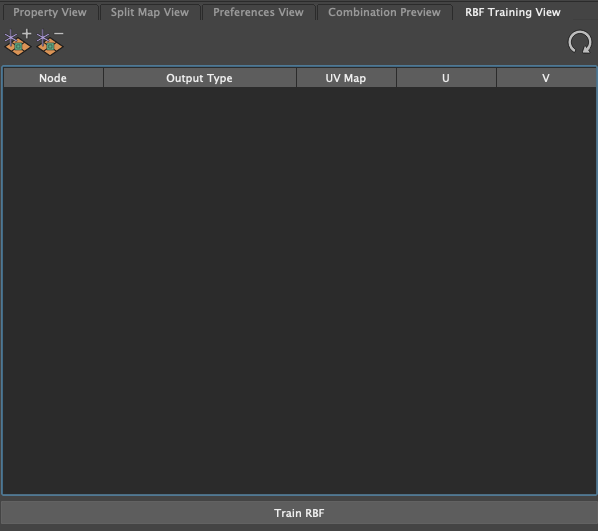The image size is (598, 531).
Task: Click the Train RBF button
Action: click(x=299, y=513)
